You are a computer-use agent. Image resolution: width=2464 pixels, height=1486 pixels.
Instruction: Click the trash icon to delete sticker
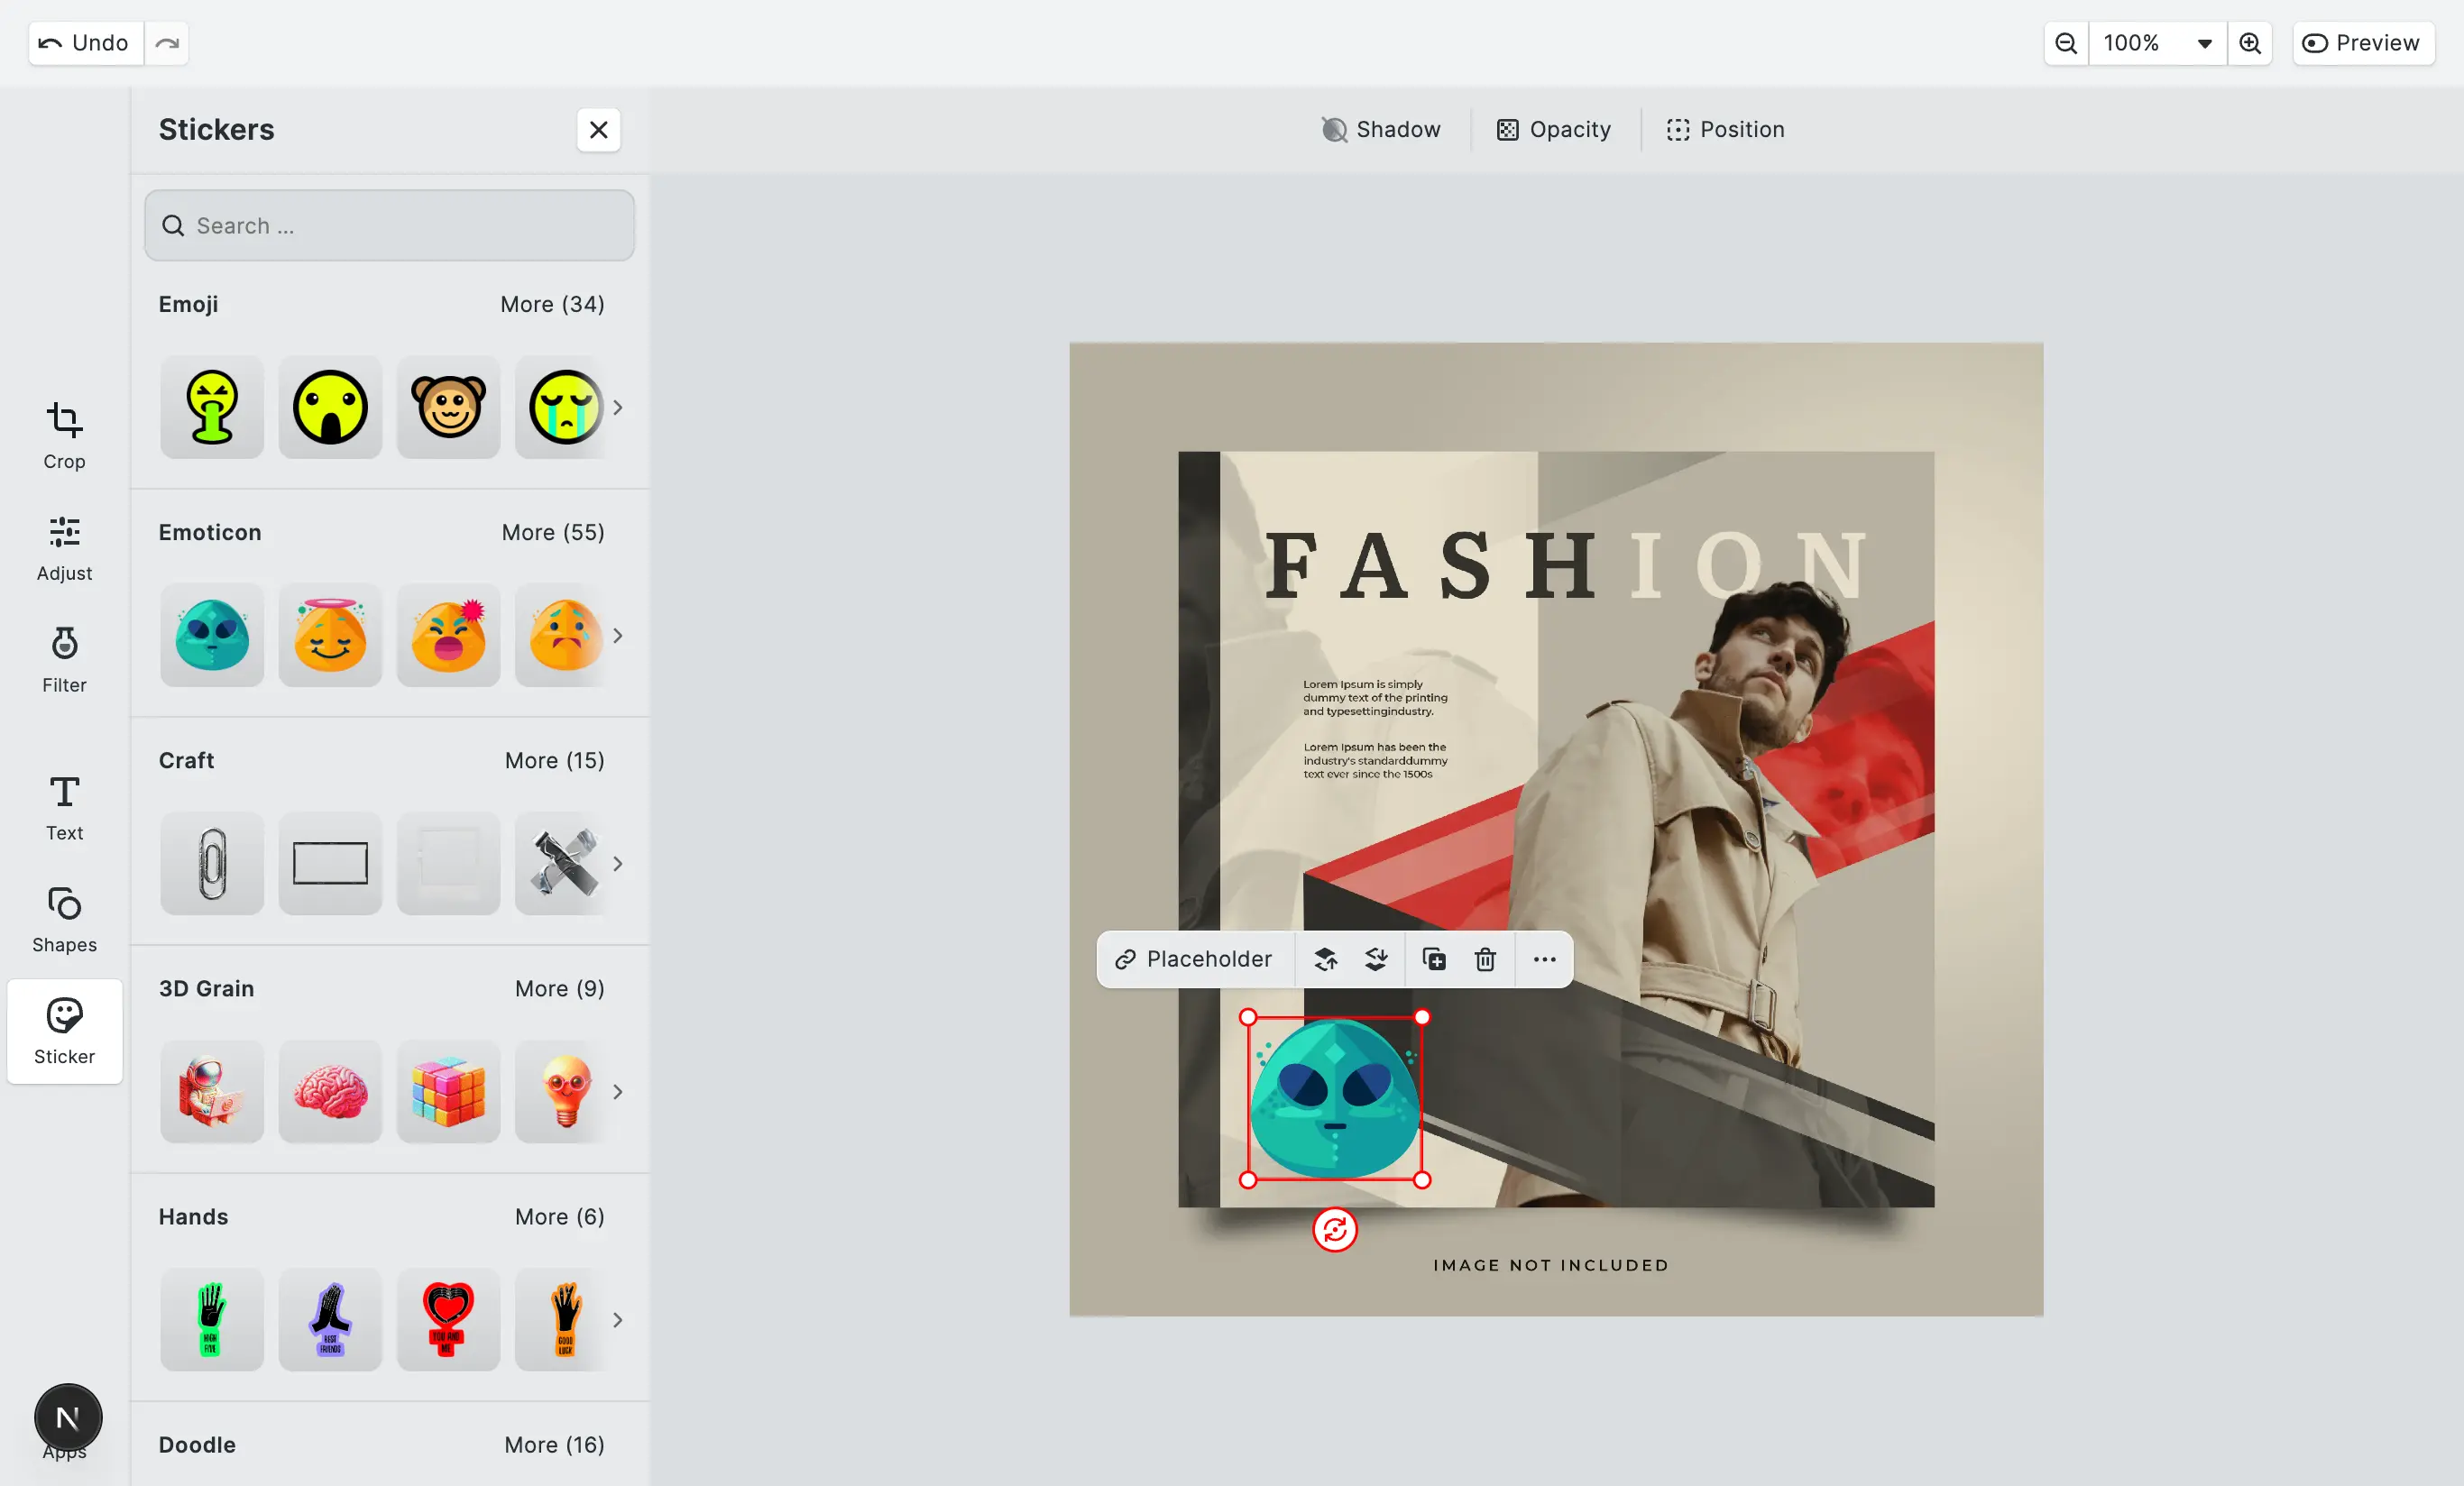(1485, 959)
